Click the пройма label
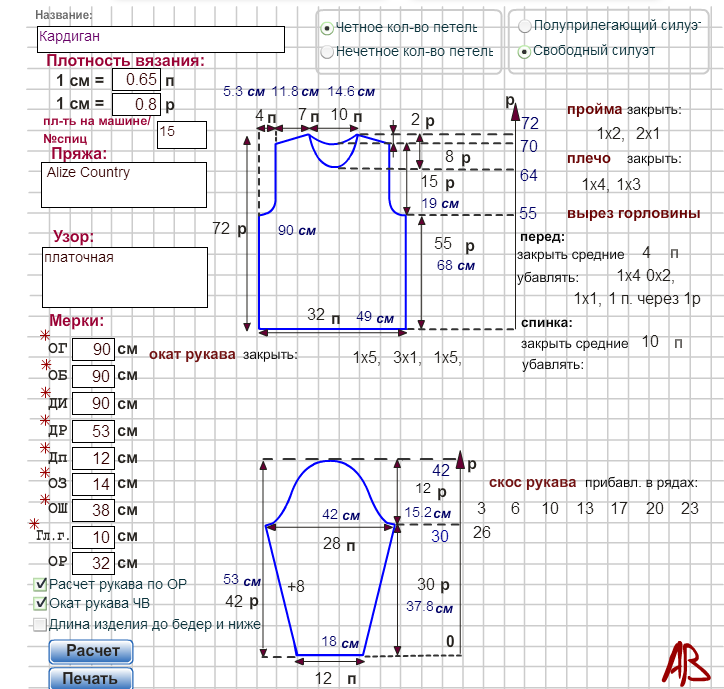 tap(594, 109)
